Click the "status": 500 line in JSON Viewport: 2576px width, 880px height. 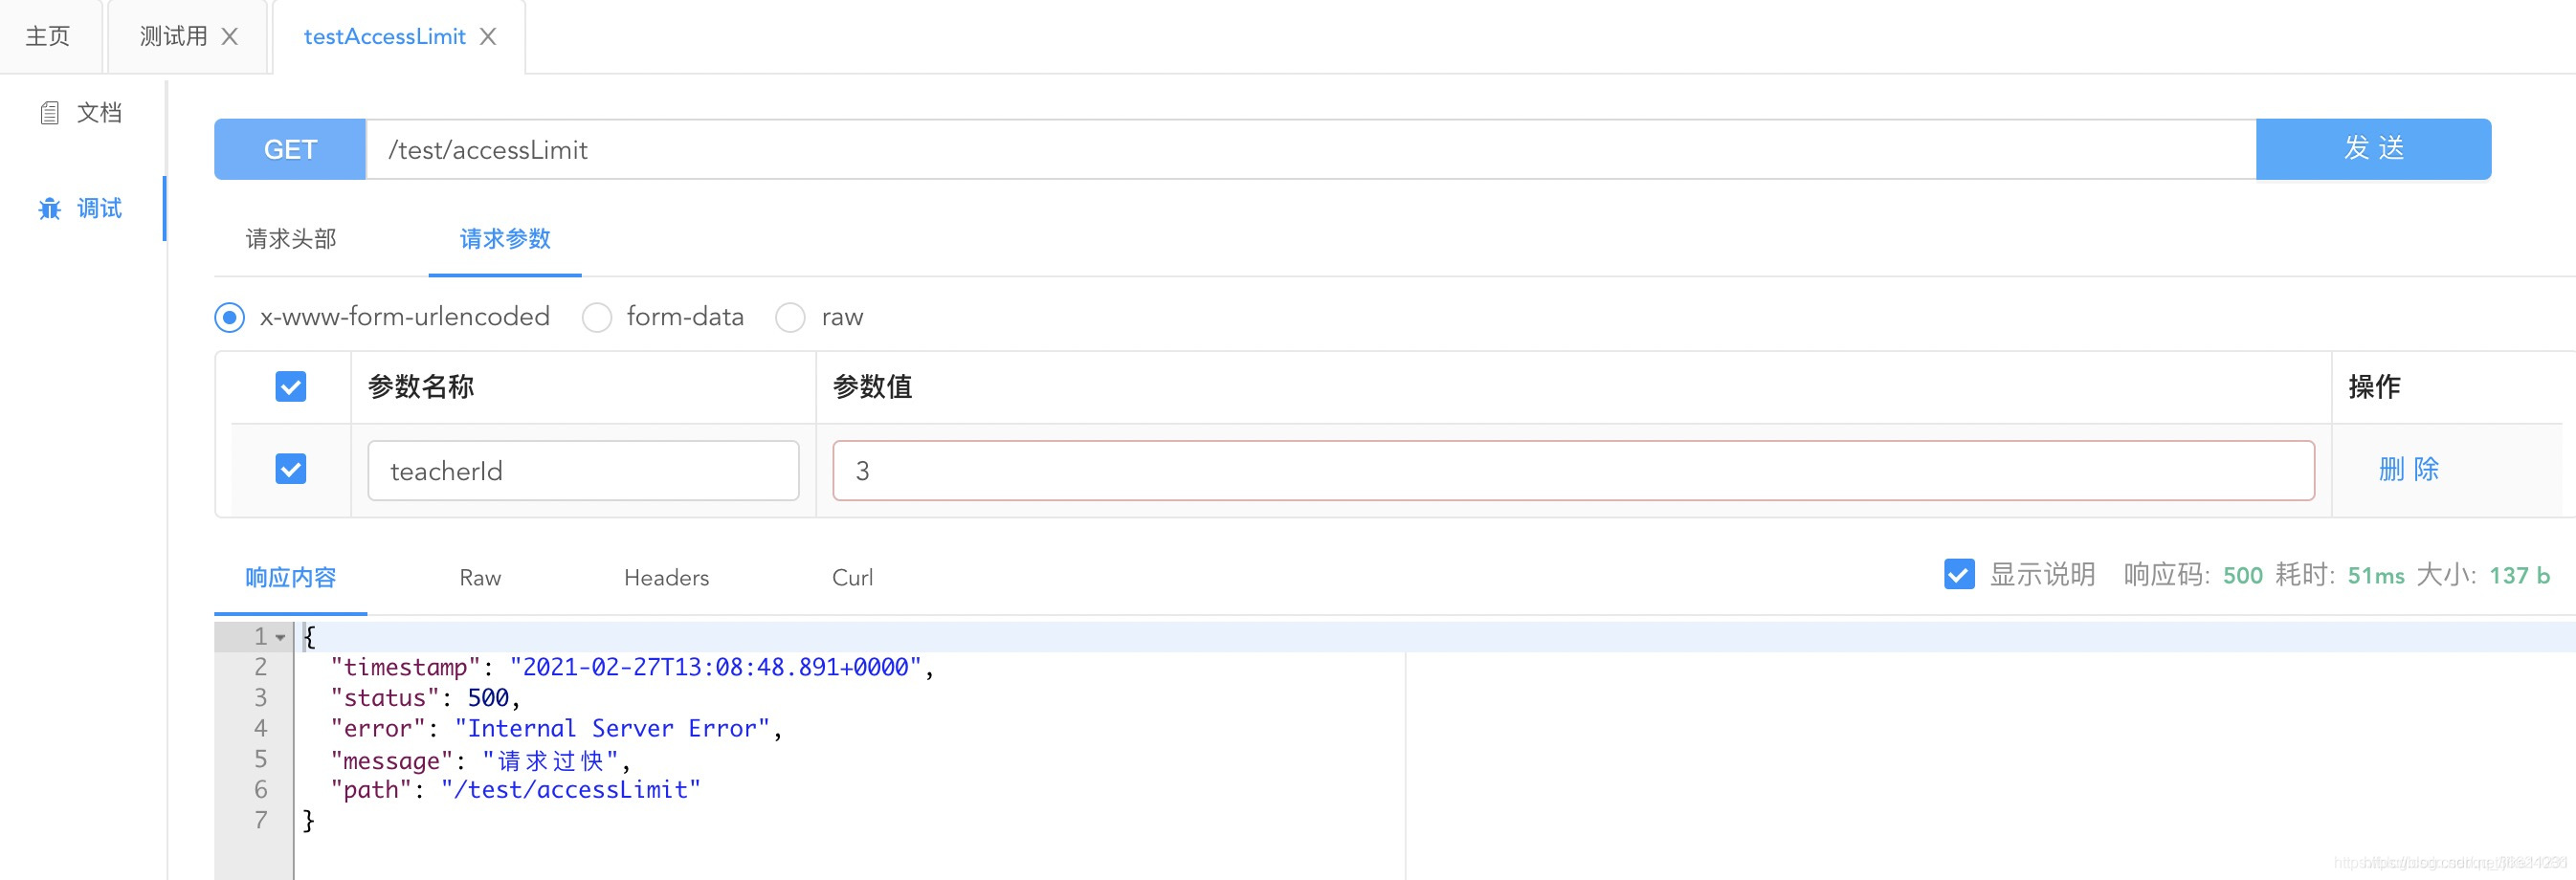(x=425, y=698)
